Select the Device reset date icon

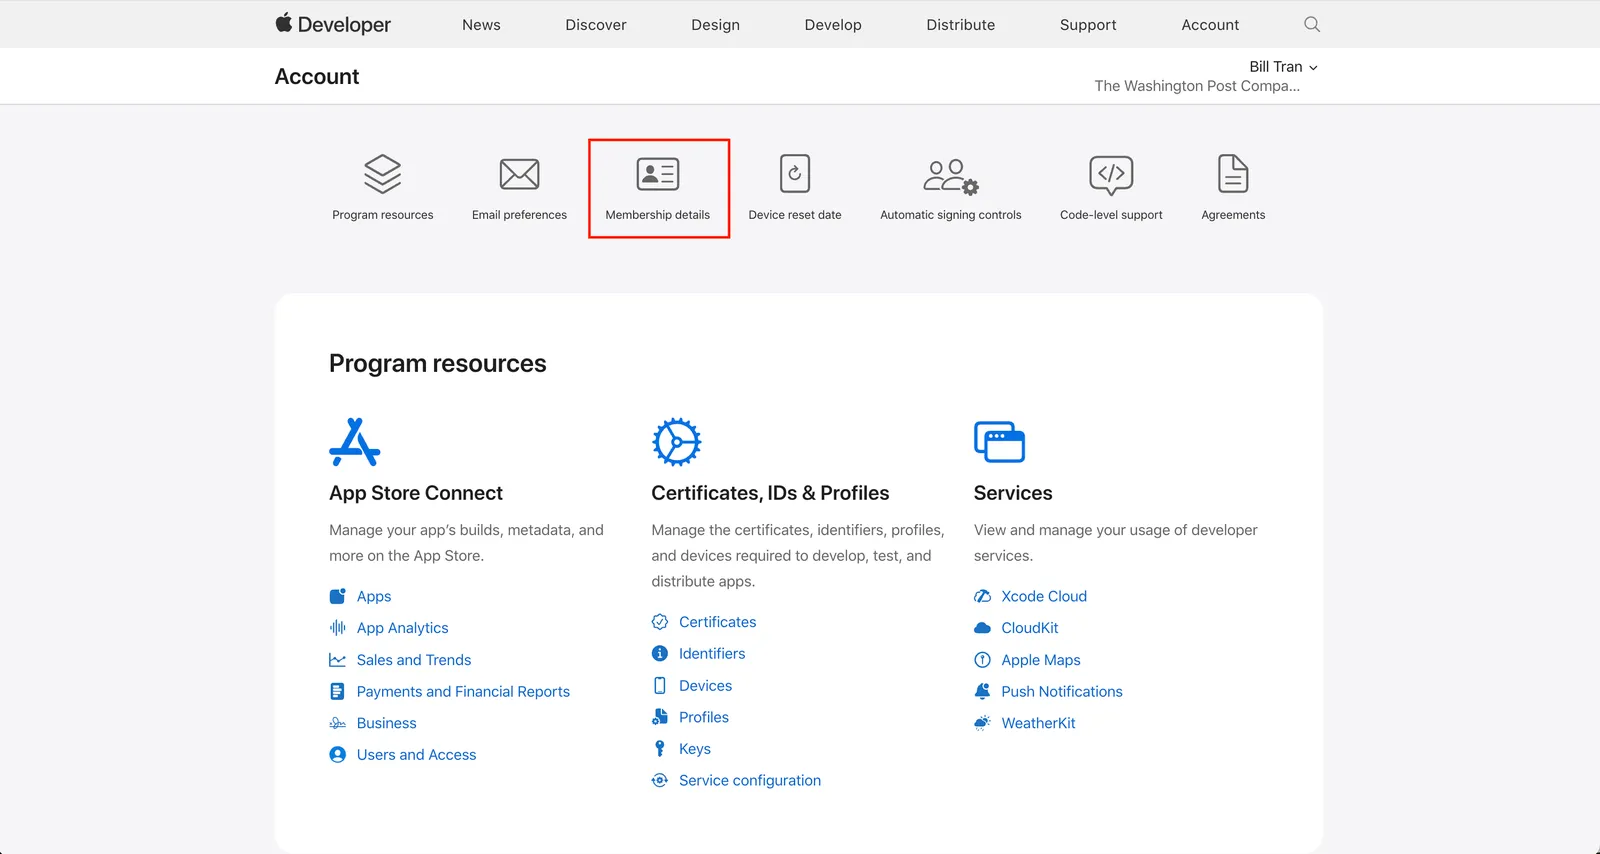(795, 174)
